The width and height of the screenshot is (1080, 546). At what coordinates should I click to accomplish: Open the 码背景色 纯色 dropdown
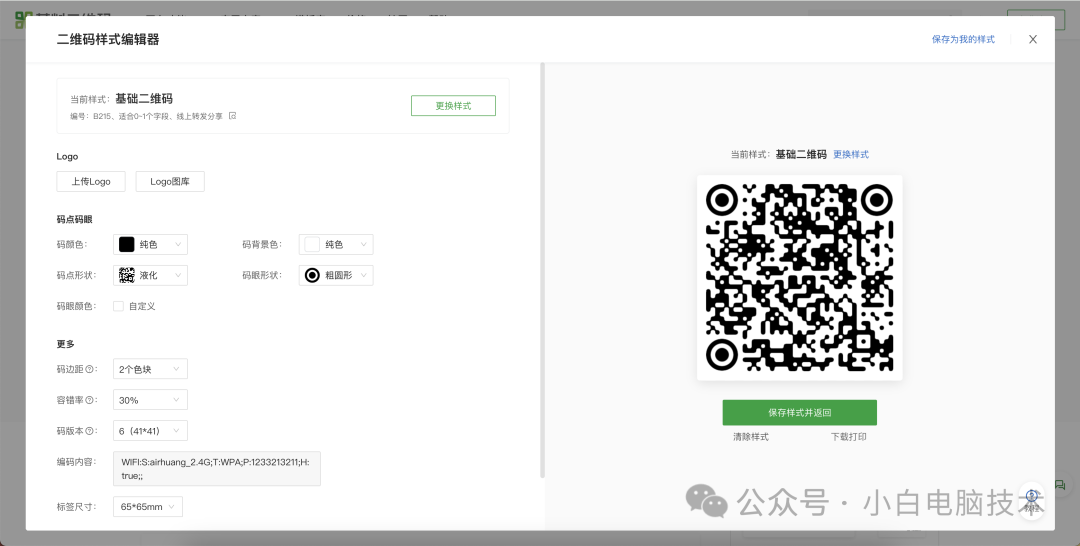[336, 244]
